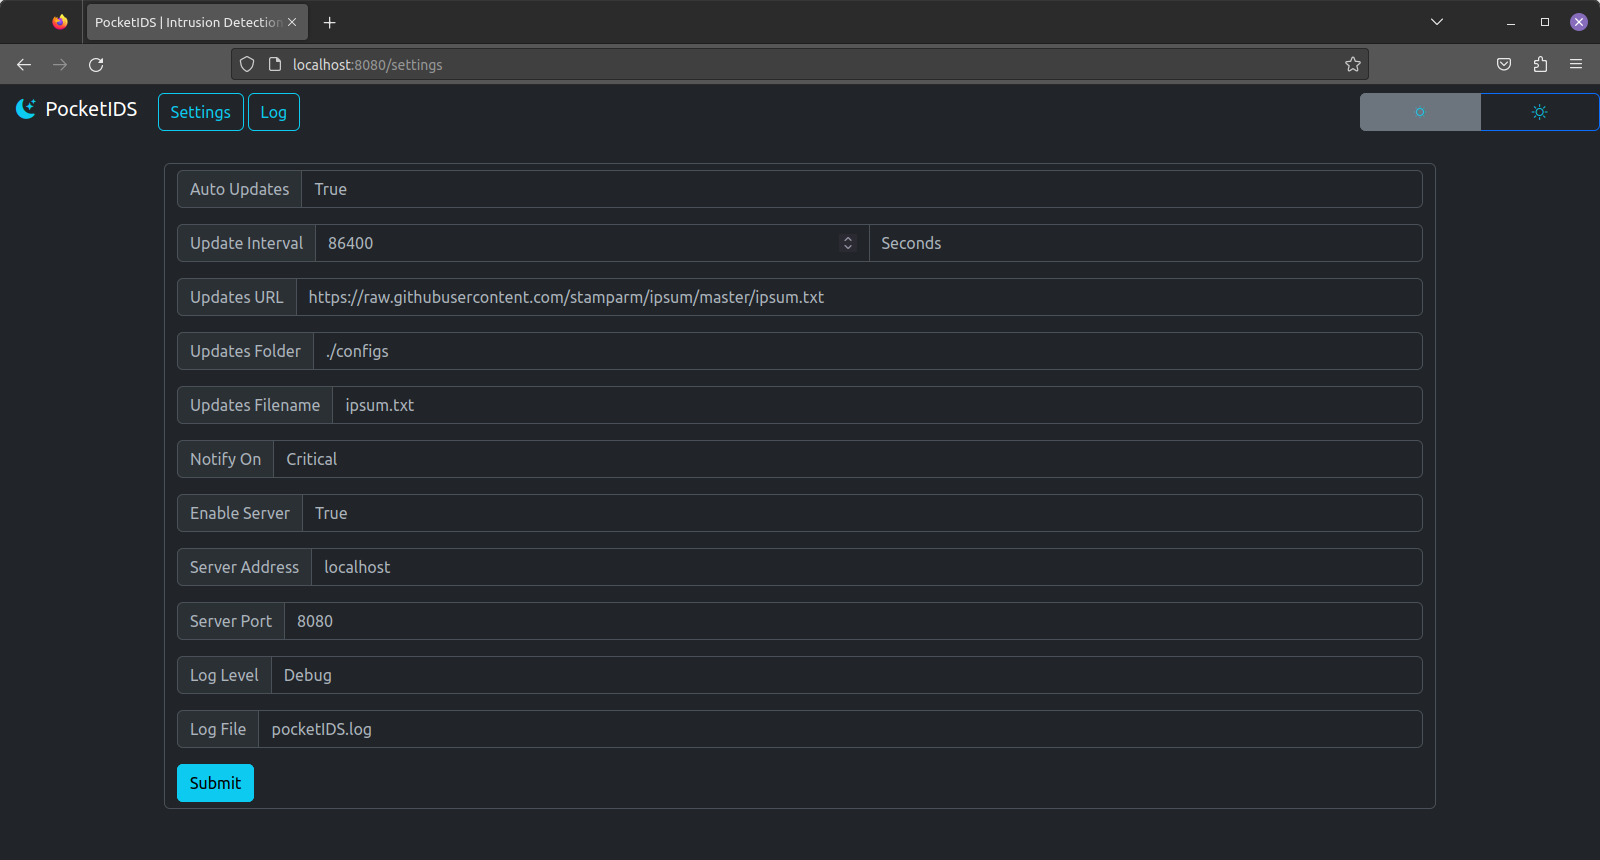Click the Updates URL input field

[859, 297]
